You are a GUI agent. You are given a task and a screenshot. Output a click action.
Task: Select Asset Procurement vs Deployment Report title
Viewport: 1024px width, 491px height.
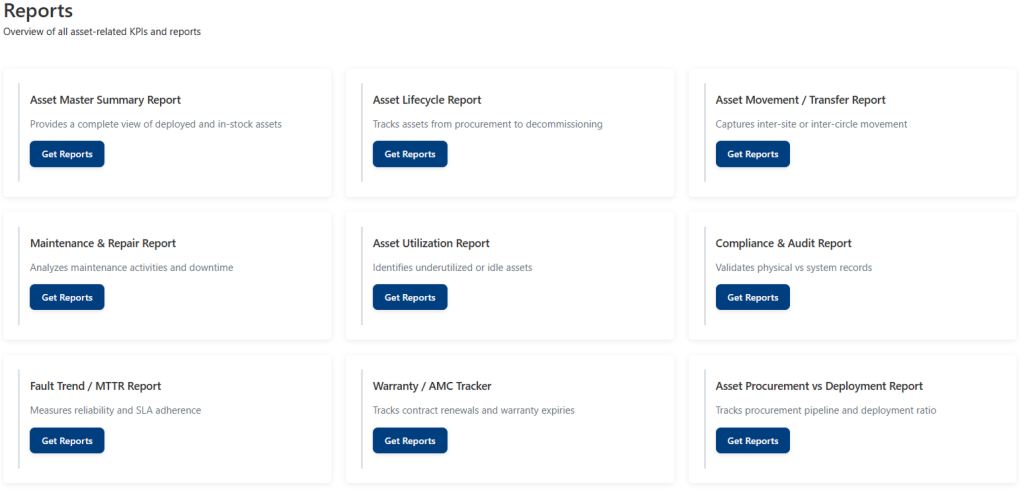coord(819,386)
